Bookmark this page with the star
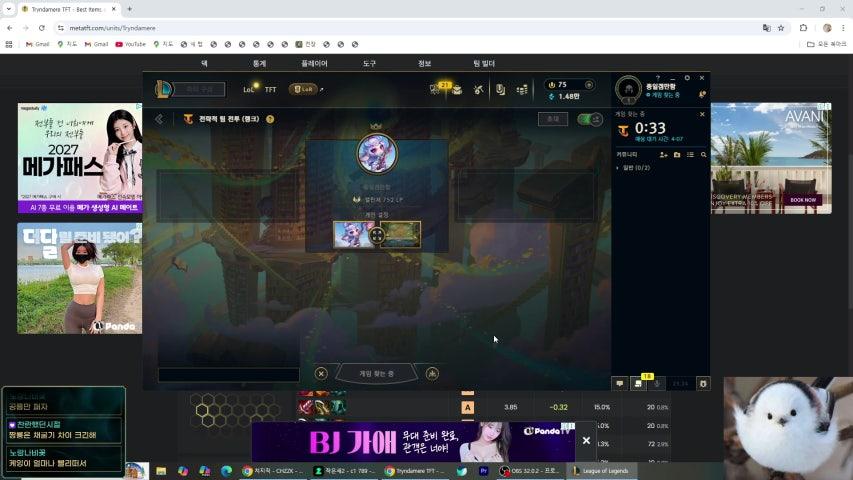 point(781,28)
